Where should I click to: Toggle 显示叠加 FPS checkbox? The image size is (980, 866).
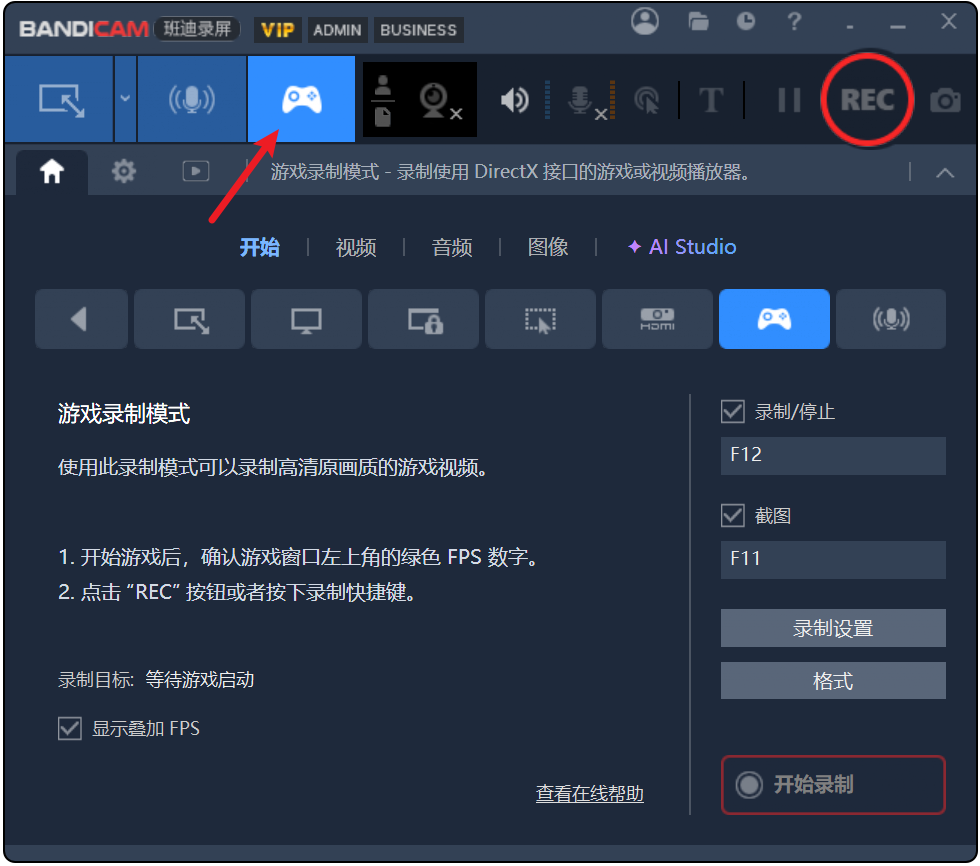[x=69, y=729]
